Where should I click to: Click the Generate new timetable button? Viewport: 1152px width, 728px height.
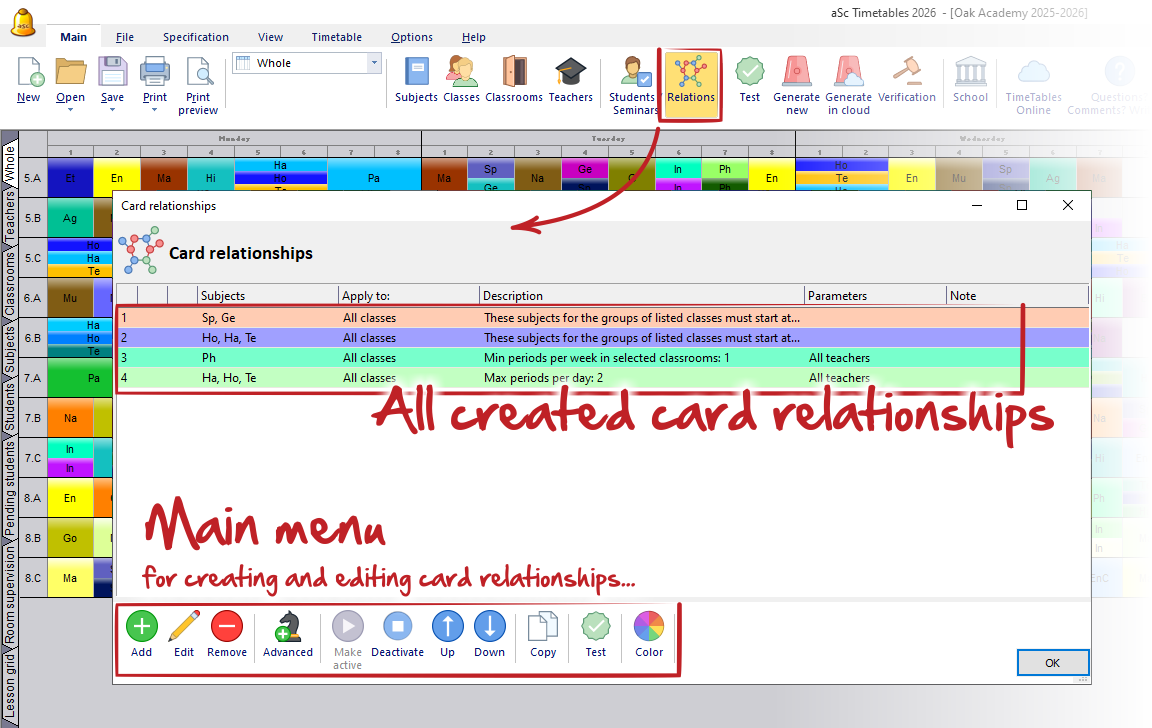pyautogui.click(x=796, y=80)
